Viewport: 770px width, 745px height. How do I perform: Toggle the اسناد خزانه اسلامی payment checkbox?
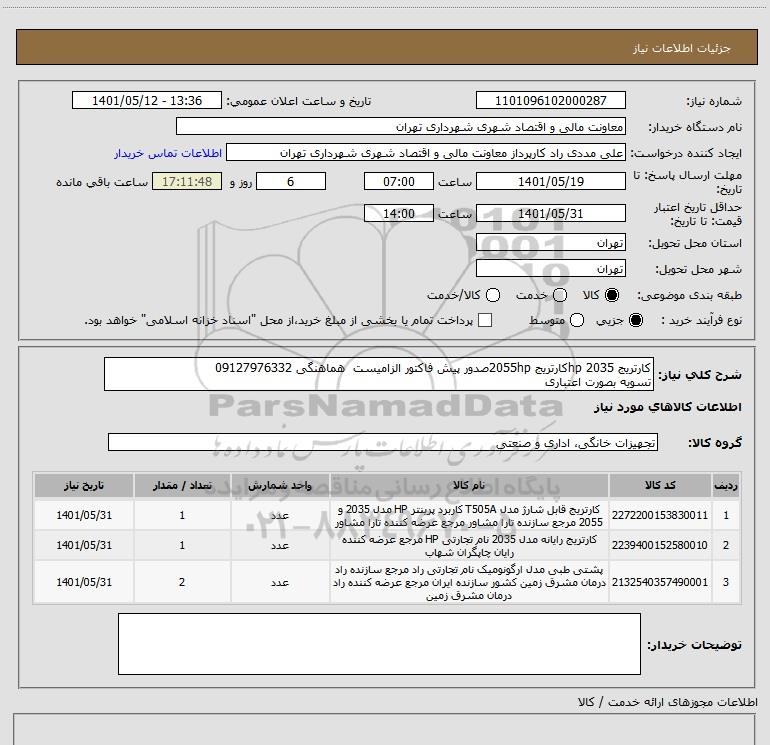[485, 320]
